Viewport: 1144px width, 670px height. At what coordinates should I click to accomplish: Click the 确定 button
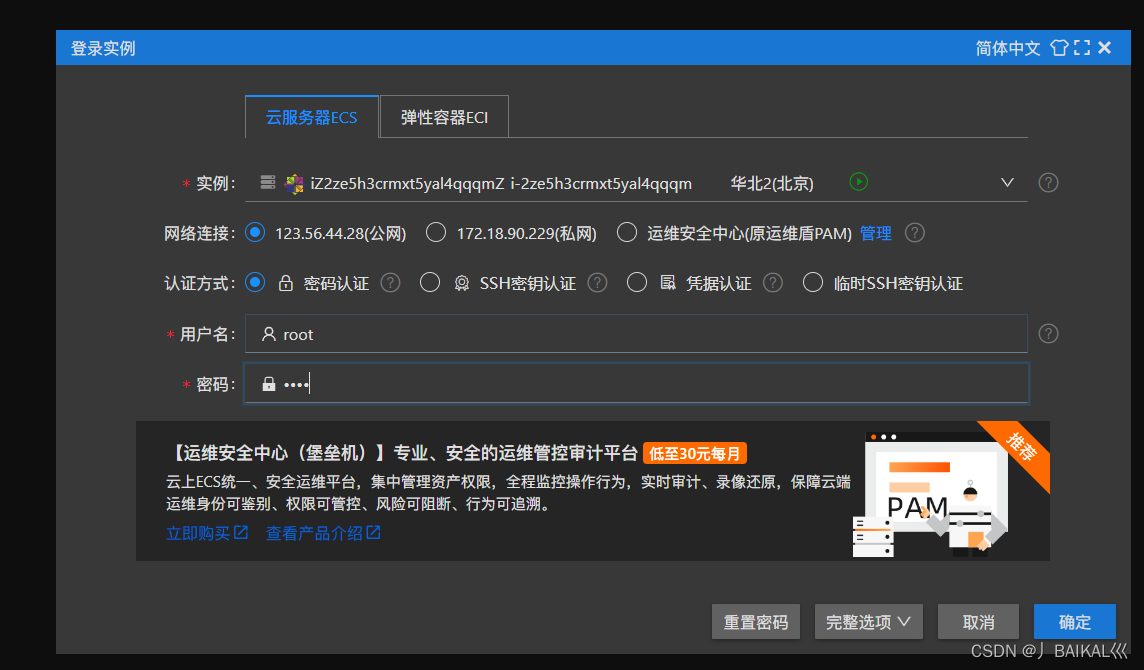pos(1075,622)
